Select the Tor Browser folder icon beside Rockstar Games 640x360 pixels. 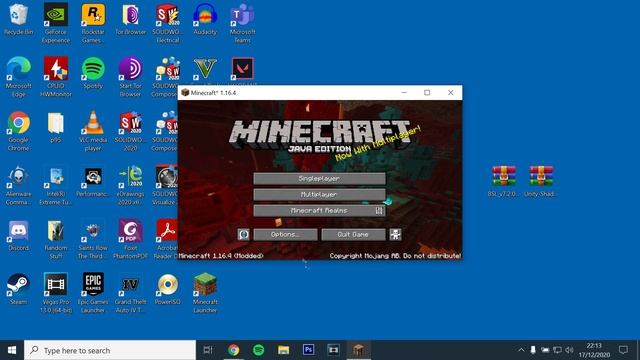pyautogui.click(x=131, y=20)
